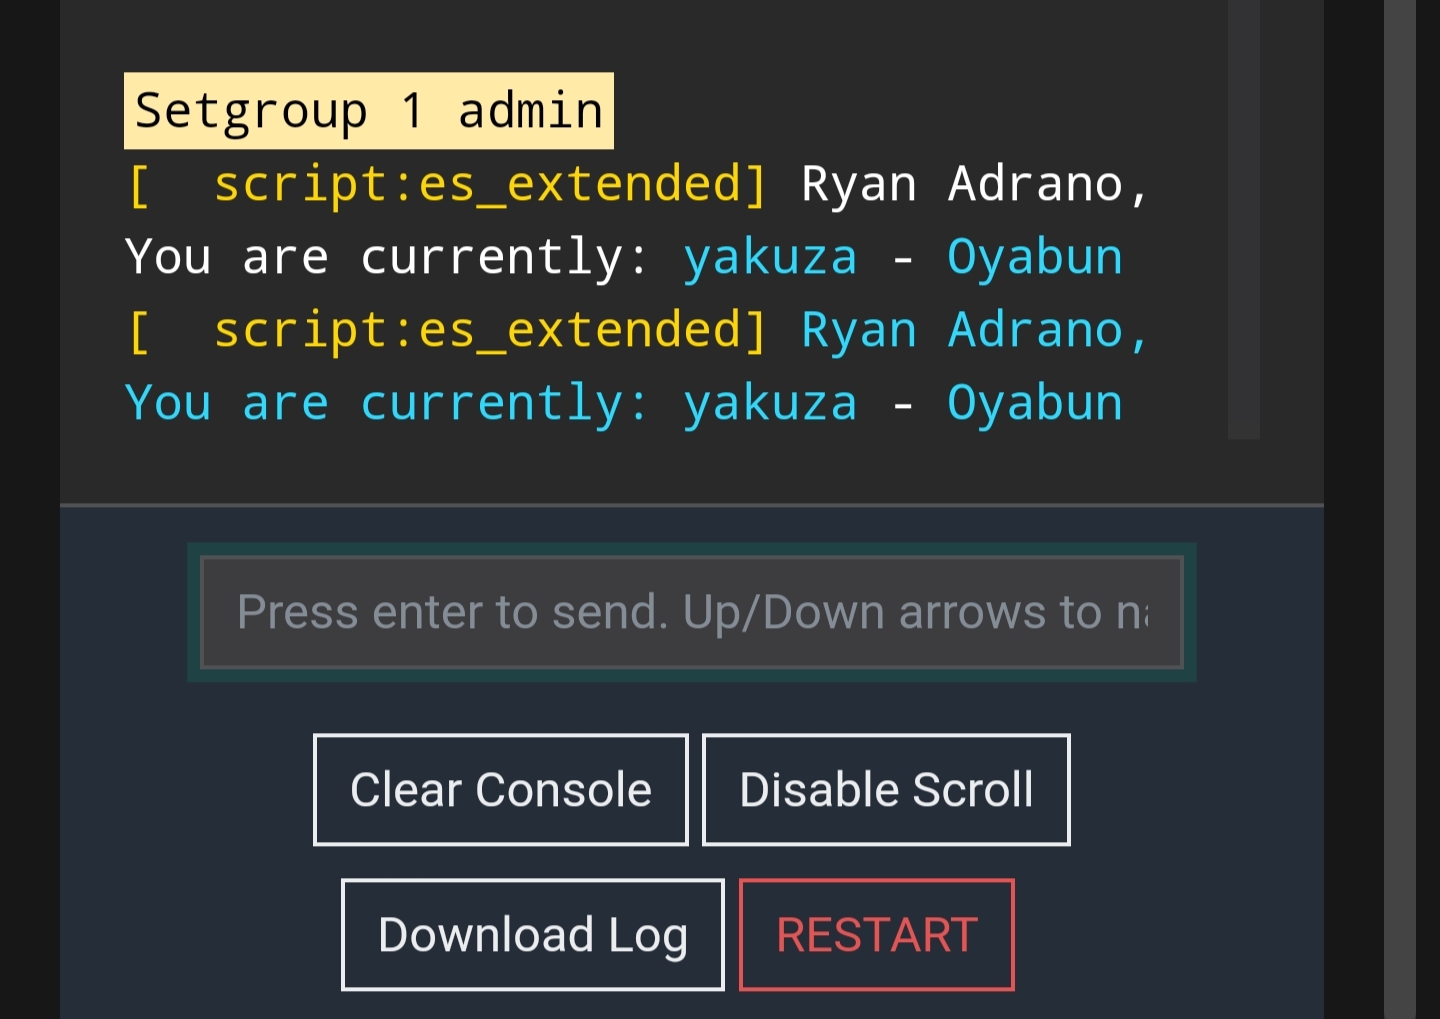Select the highlighted 'Setgroup 1 admin' command
Viewport: 1440px width, 1019px height.
(368, 110)
